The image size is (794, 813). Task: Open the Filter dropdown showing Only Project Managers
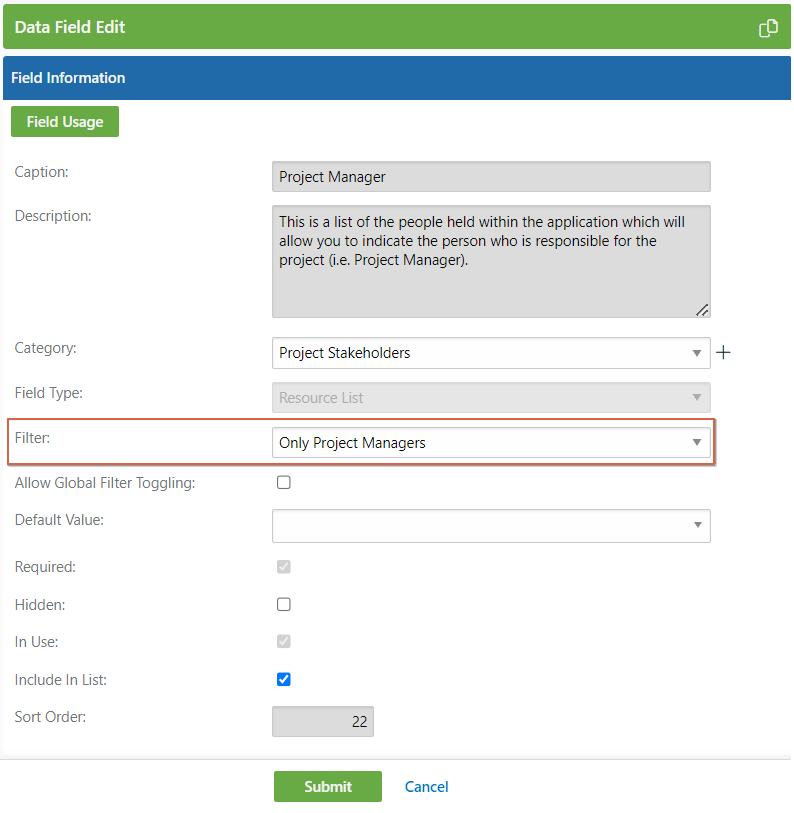click(x=491, y=440)
